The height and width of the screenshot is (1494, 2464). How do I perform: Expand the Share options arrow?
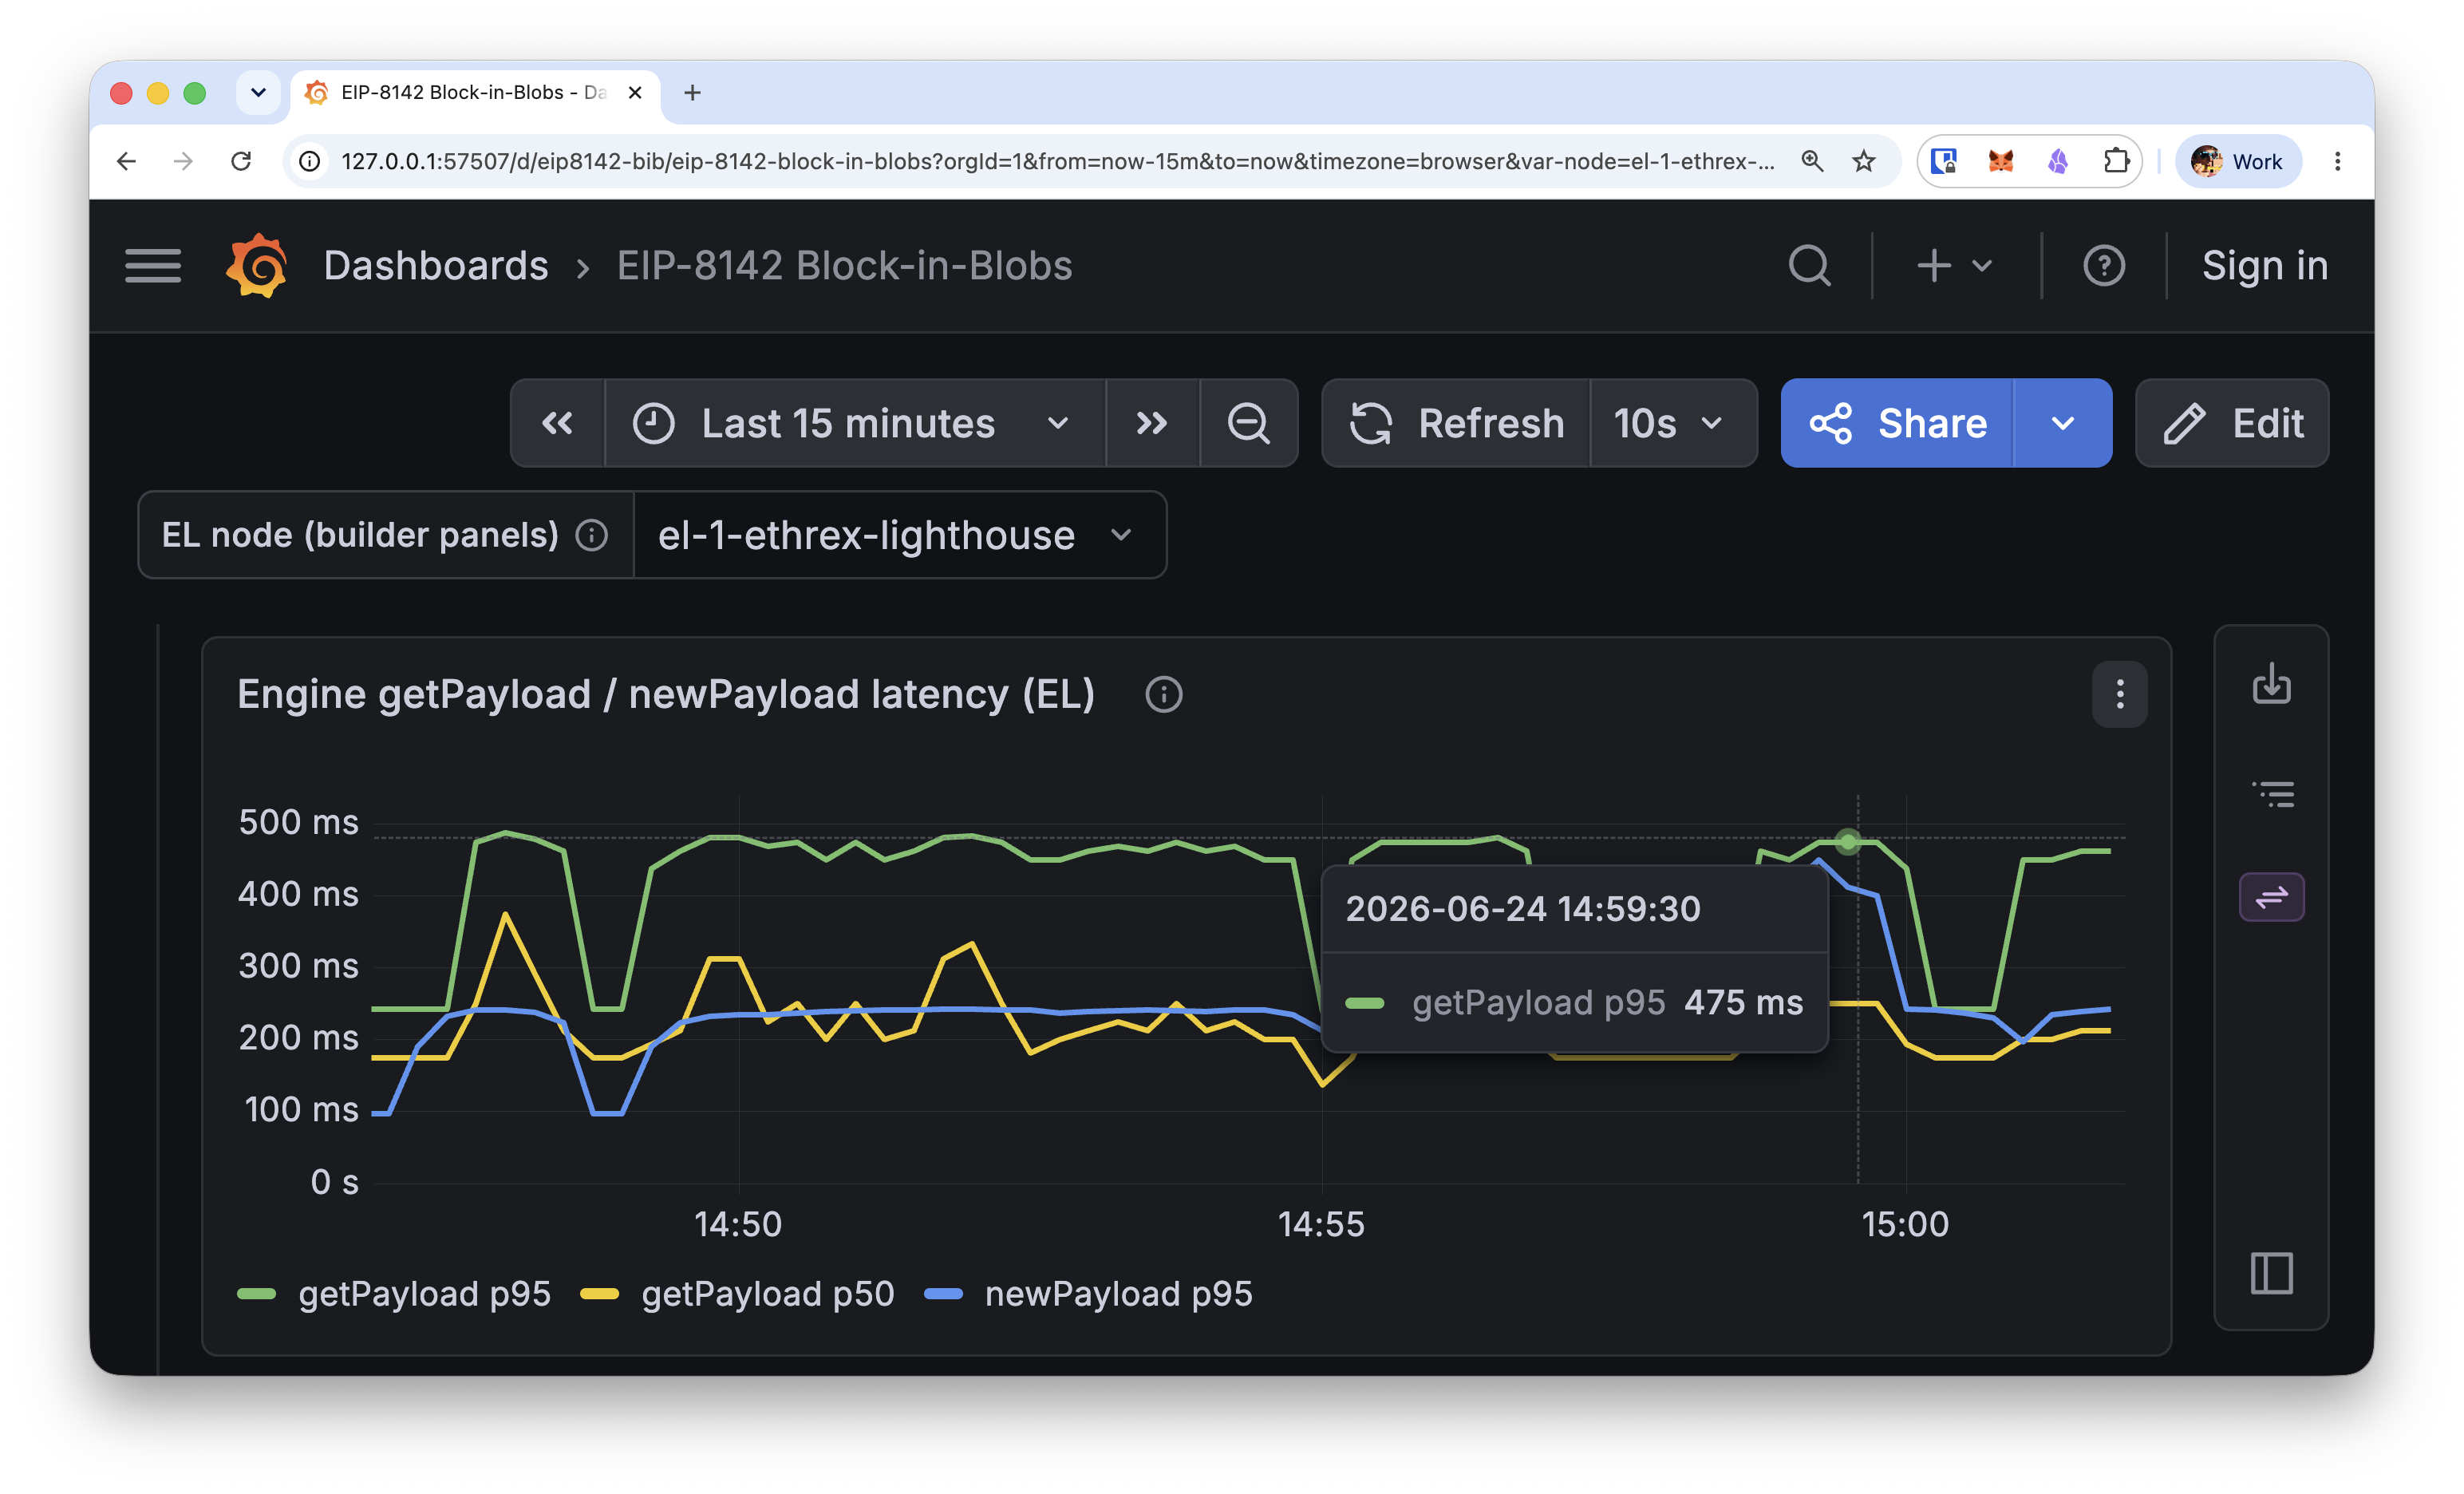coord(2063,423)
